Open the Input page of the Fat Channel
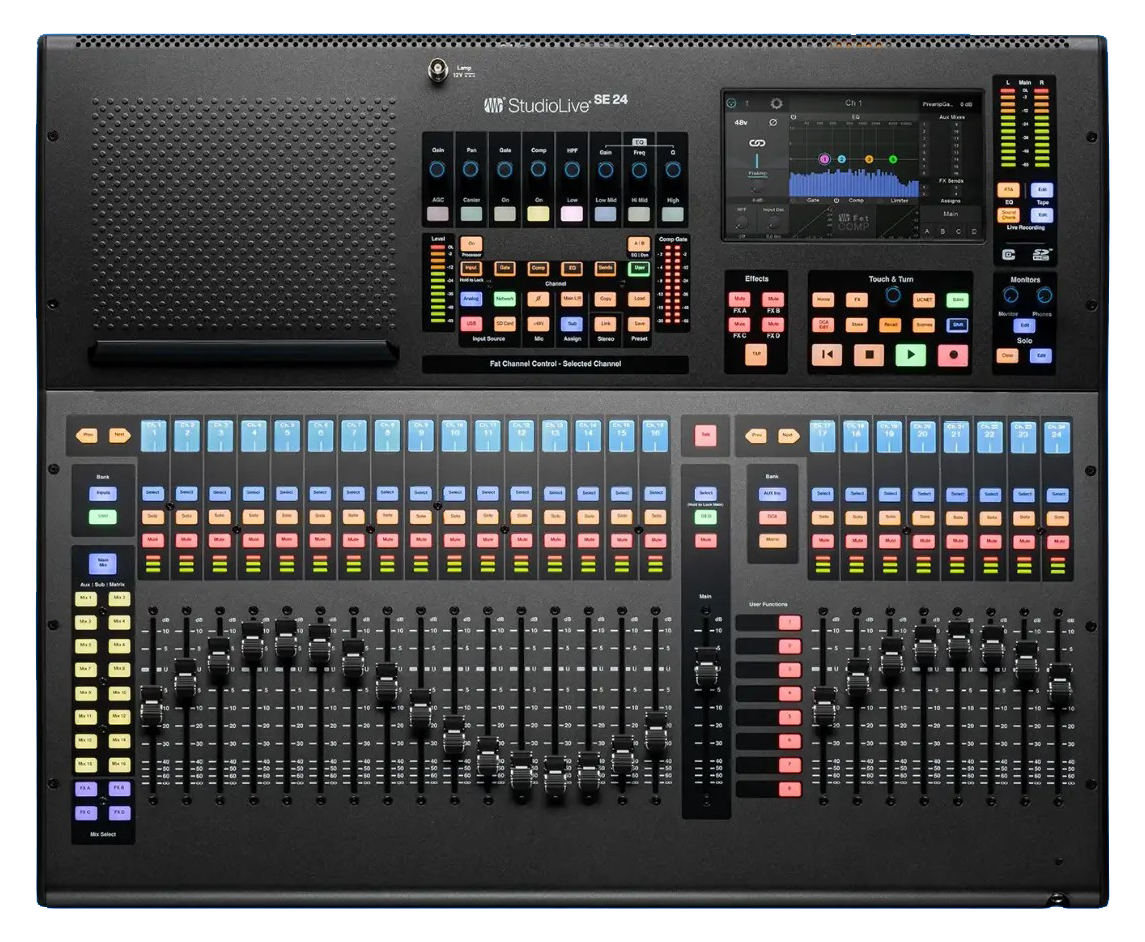This screenshot has width=1145, height=942. (472, 269)
